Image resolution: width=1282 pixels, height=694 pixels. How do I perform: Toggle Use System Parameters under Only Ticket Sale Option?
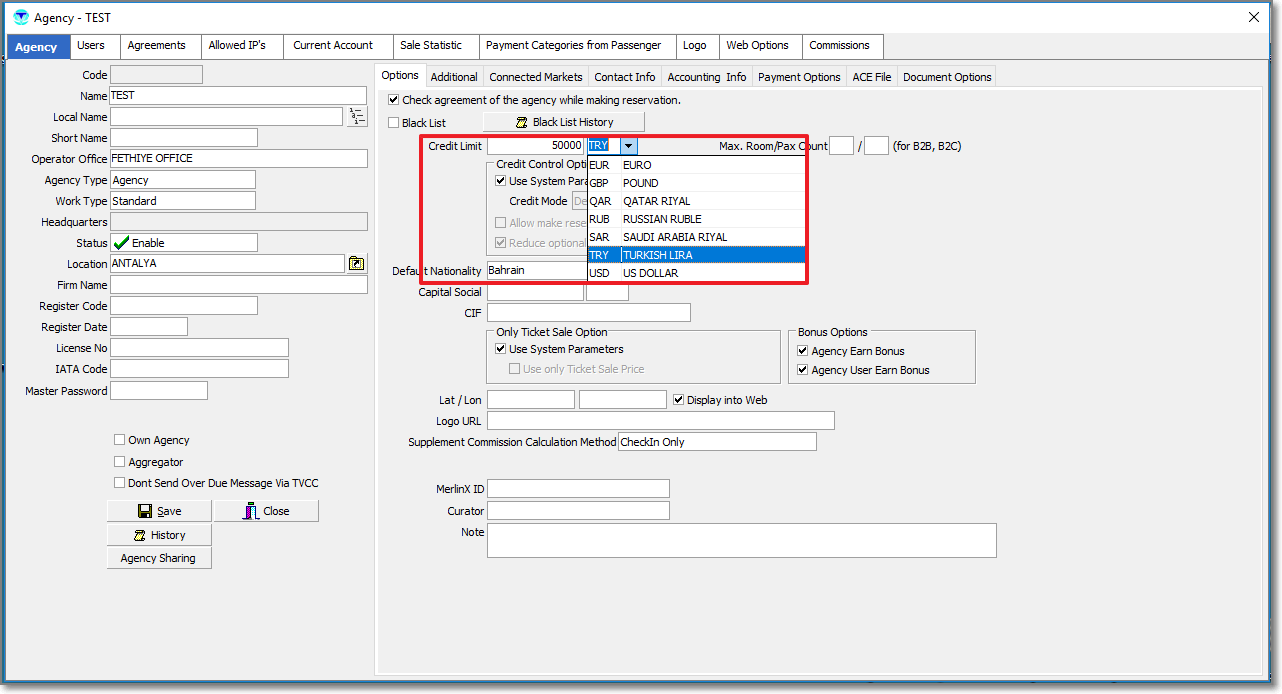(x=501, y=349)
